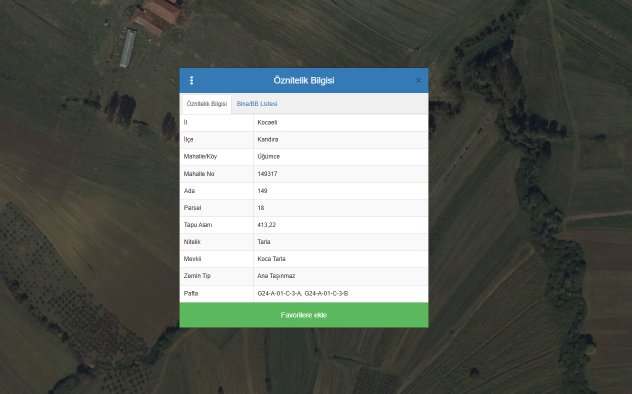
Task: Click the Mahalle No value 149317
Action: tap(267, 174)
